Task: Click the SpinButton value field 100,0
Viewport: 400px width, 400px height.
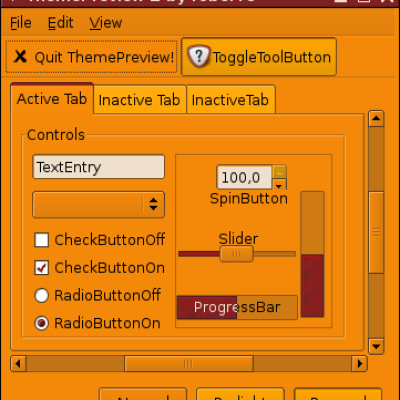Action: point(244,177)
